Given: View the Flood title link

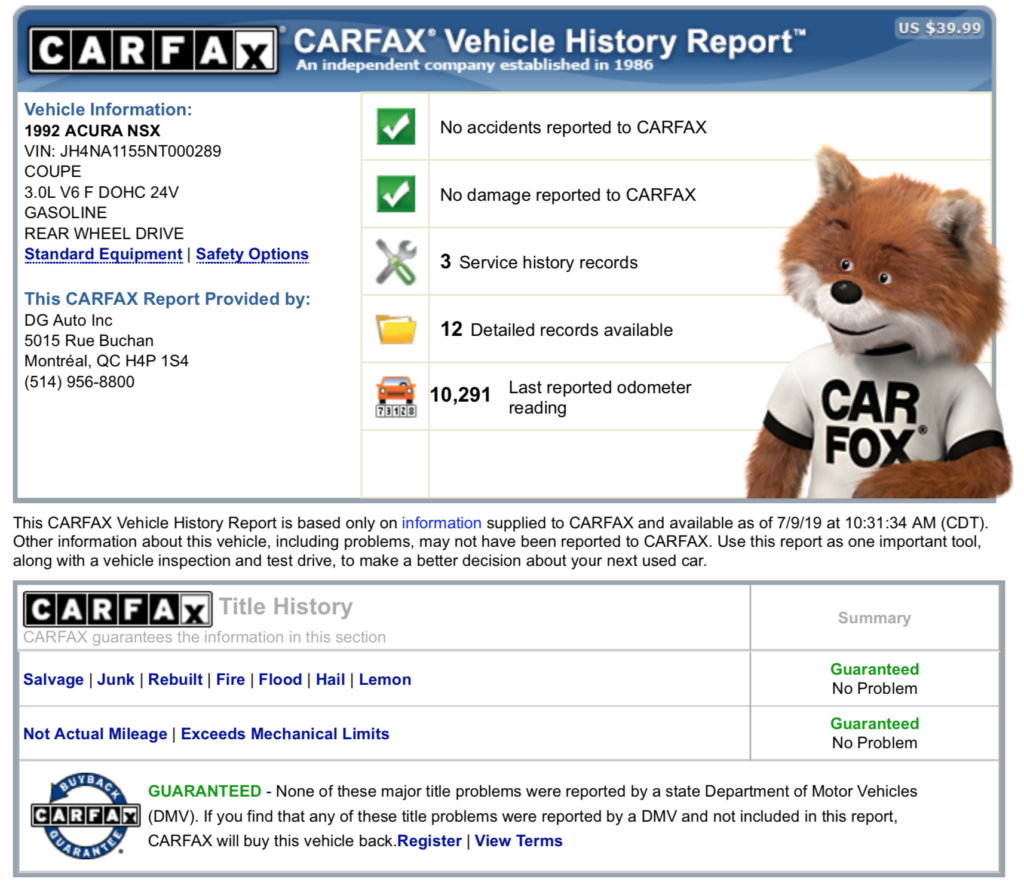Looking at the screenshot, I should point(280,679).
